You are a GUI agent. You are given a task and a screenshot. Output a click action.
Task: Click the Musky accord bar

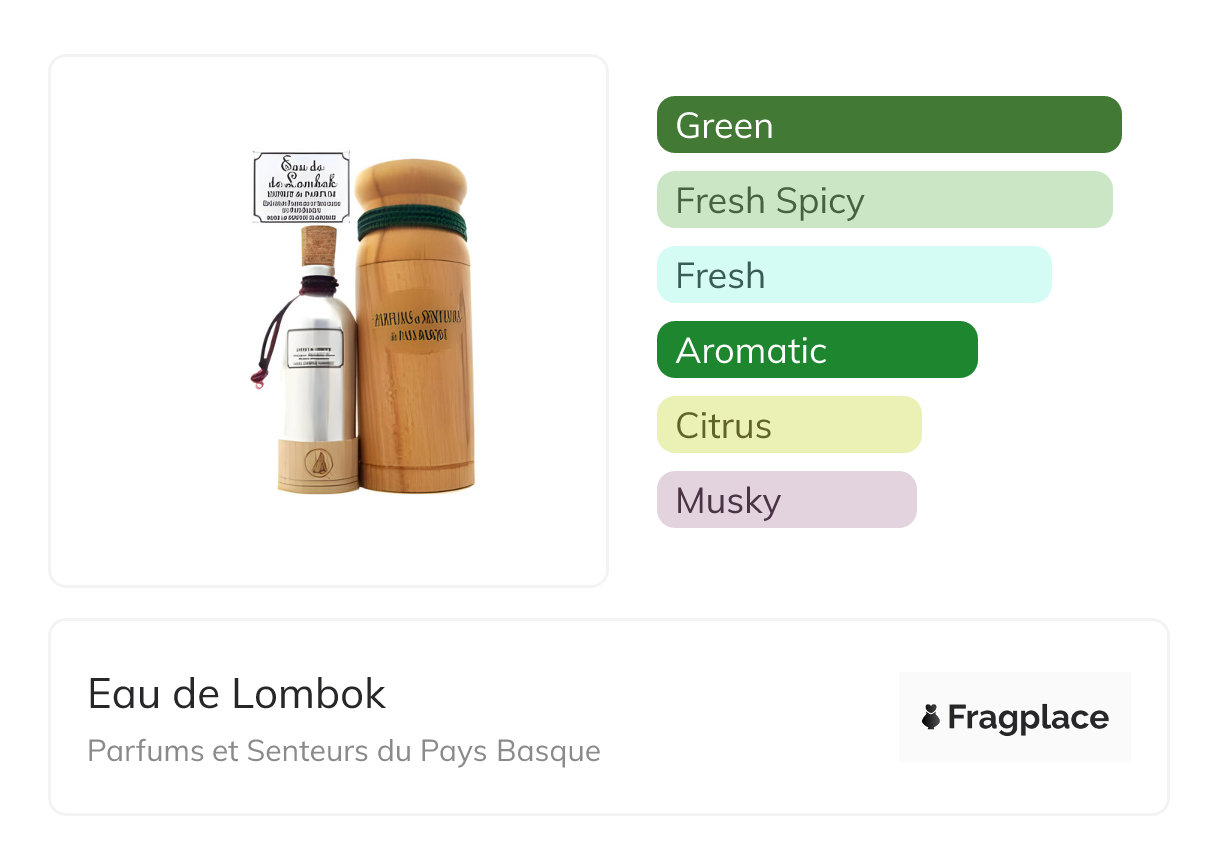pos(786,500)
